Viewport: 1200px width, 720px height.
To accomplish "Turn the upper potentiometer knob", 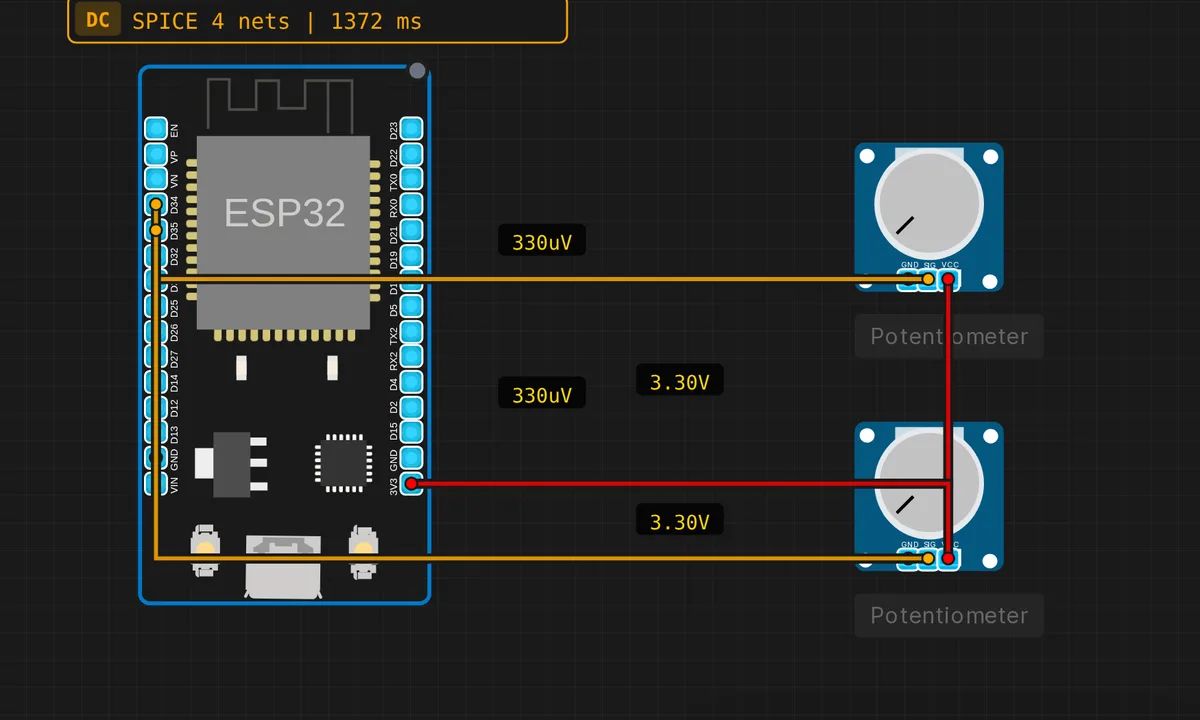I will pyautogui.click(x=929, y=204).
